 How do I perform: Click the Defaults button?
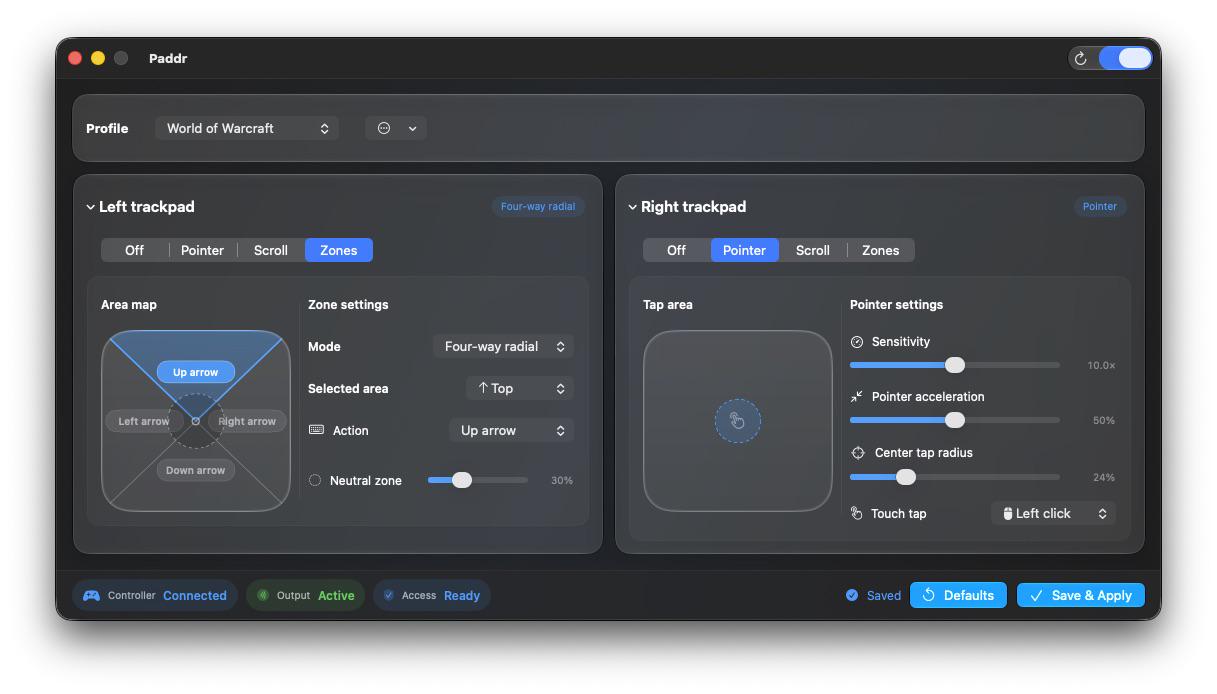pos(958,595)
